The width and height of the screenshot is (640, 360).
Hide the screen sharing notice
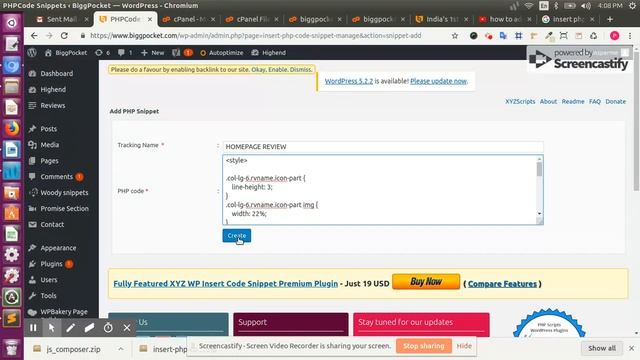[464, 346]
